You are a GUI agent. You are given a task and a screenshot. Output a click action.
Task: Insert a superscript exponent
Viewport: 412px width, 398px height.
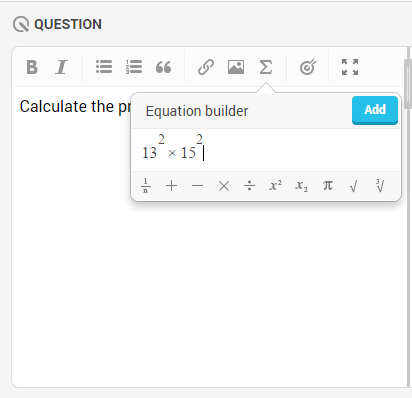tap(276, 185)
